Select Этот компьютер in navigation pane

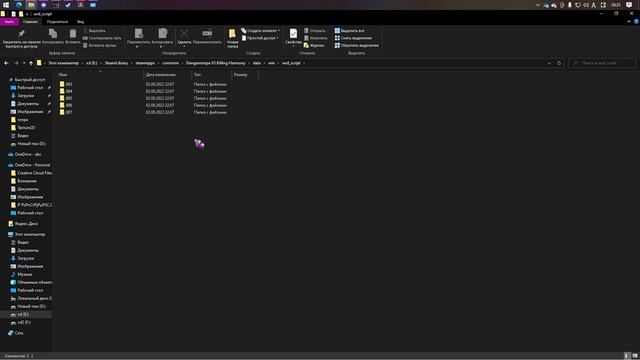point(27,235)
